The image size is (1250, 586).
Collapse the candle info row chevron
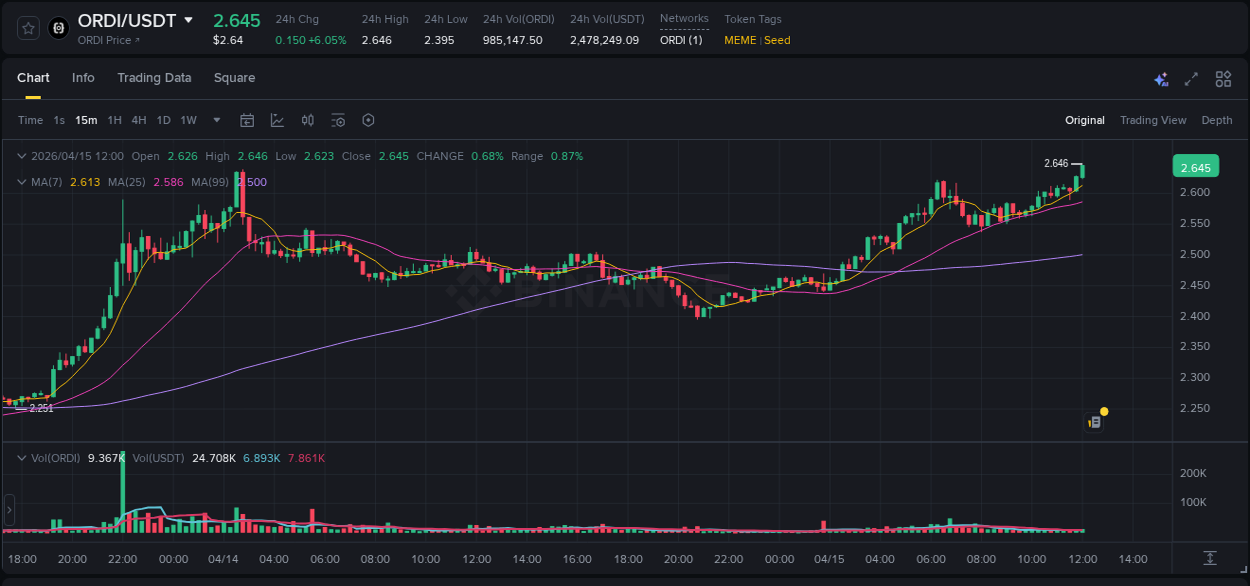[21, 156]
